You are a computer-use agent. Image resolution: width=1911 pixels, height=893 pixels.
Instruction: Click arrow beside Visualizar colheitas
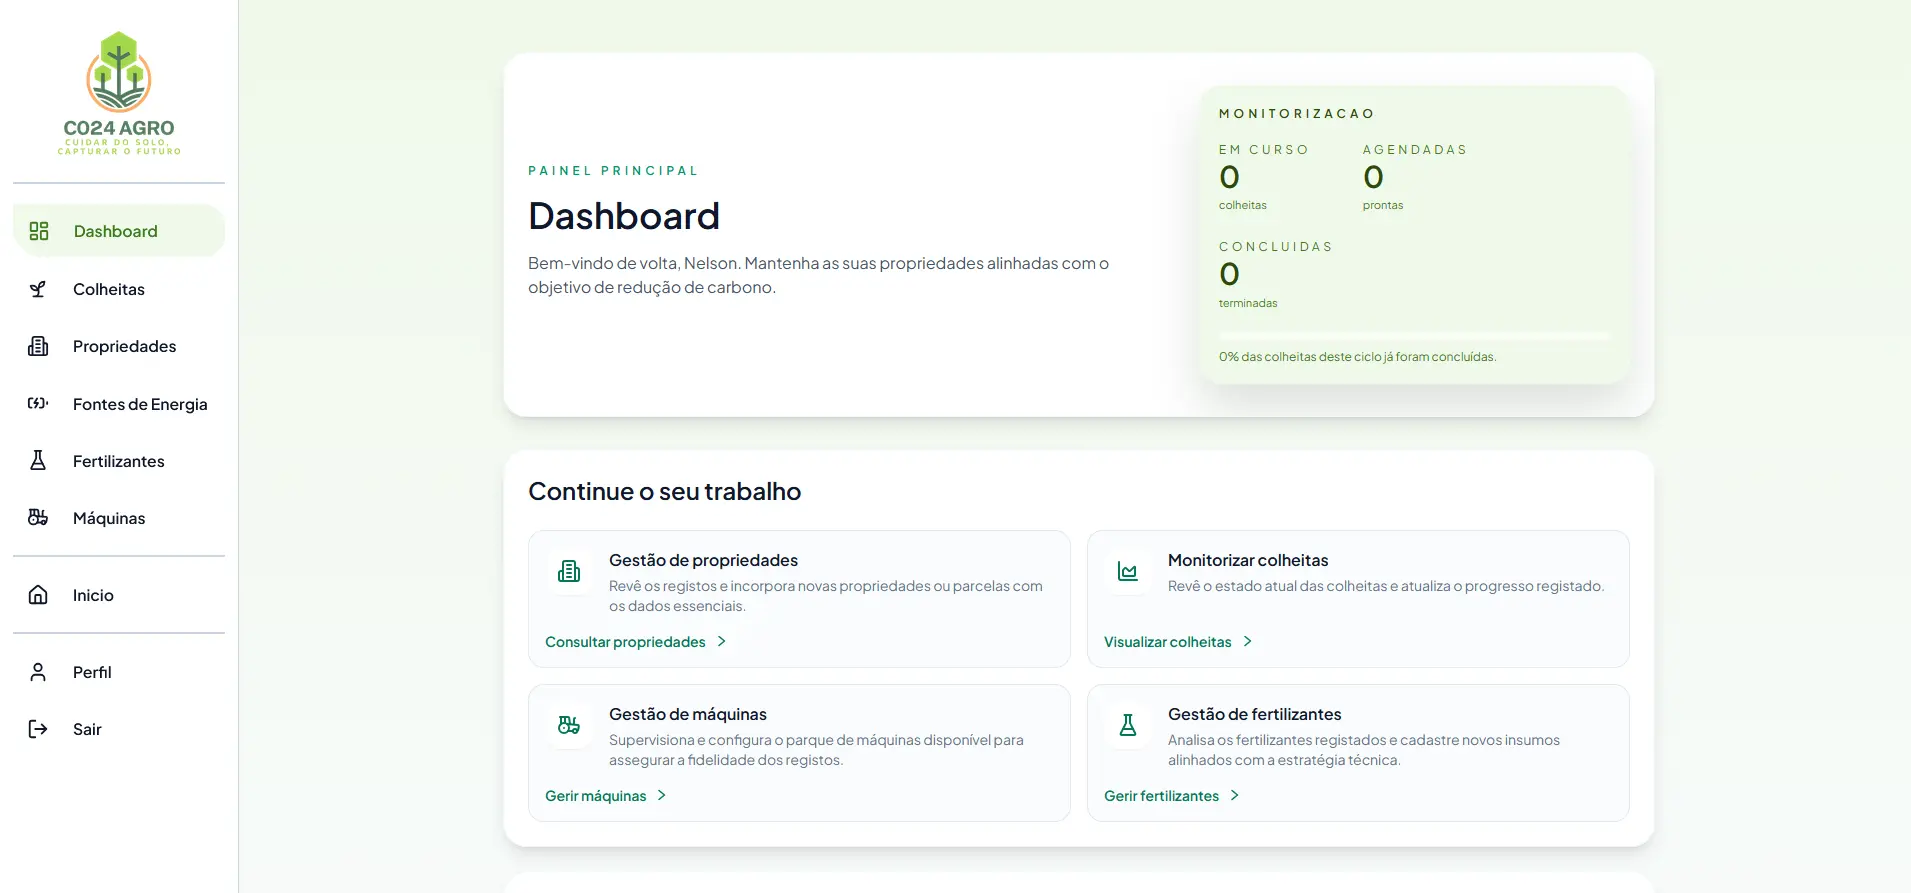pos(1248,641)
